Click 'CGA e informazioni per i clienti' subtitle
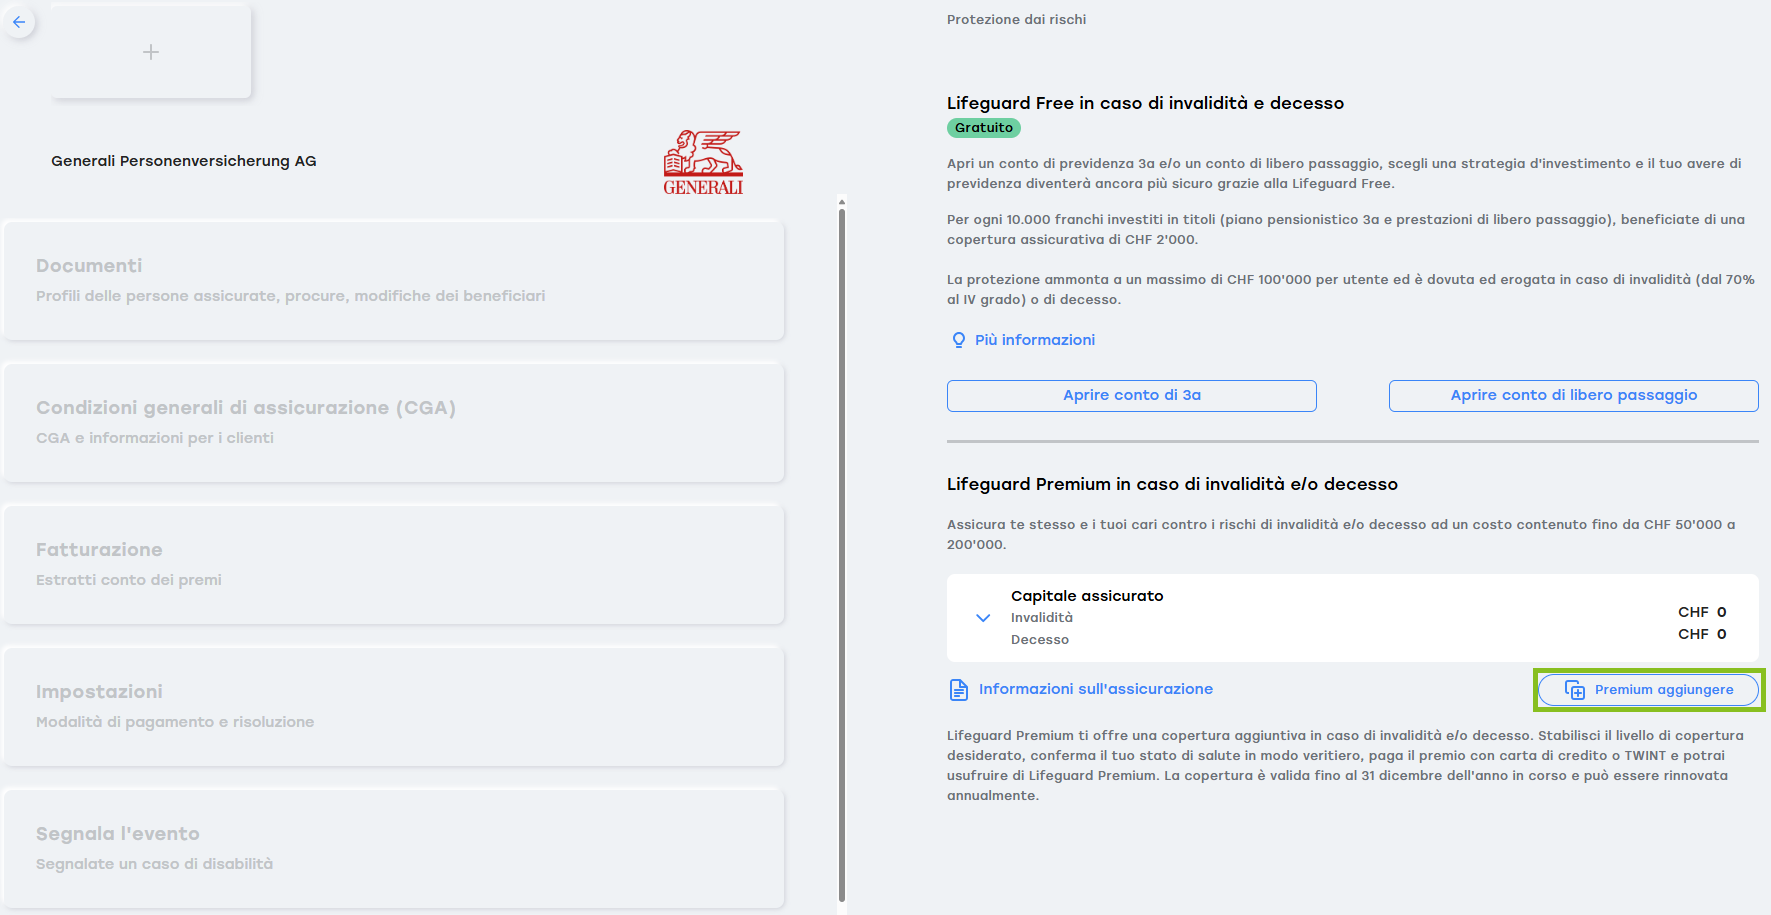 click(x=155, y=438)
